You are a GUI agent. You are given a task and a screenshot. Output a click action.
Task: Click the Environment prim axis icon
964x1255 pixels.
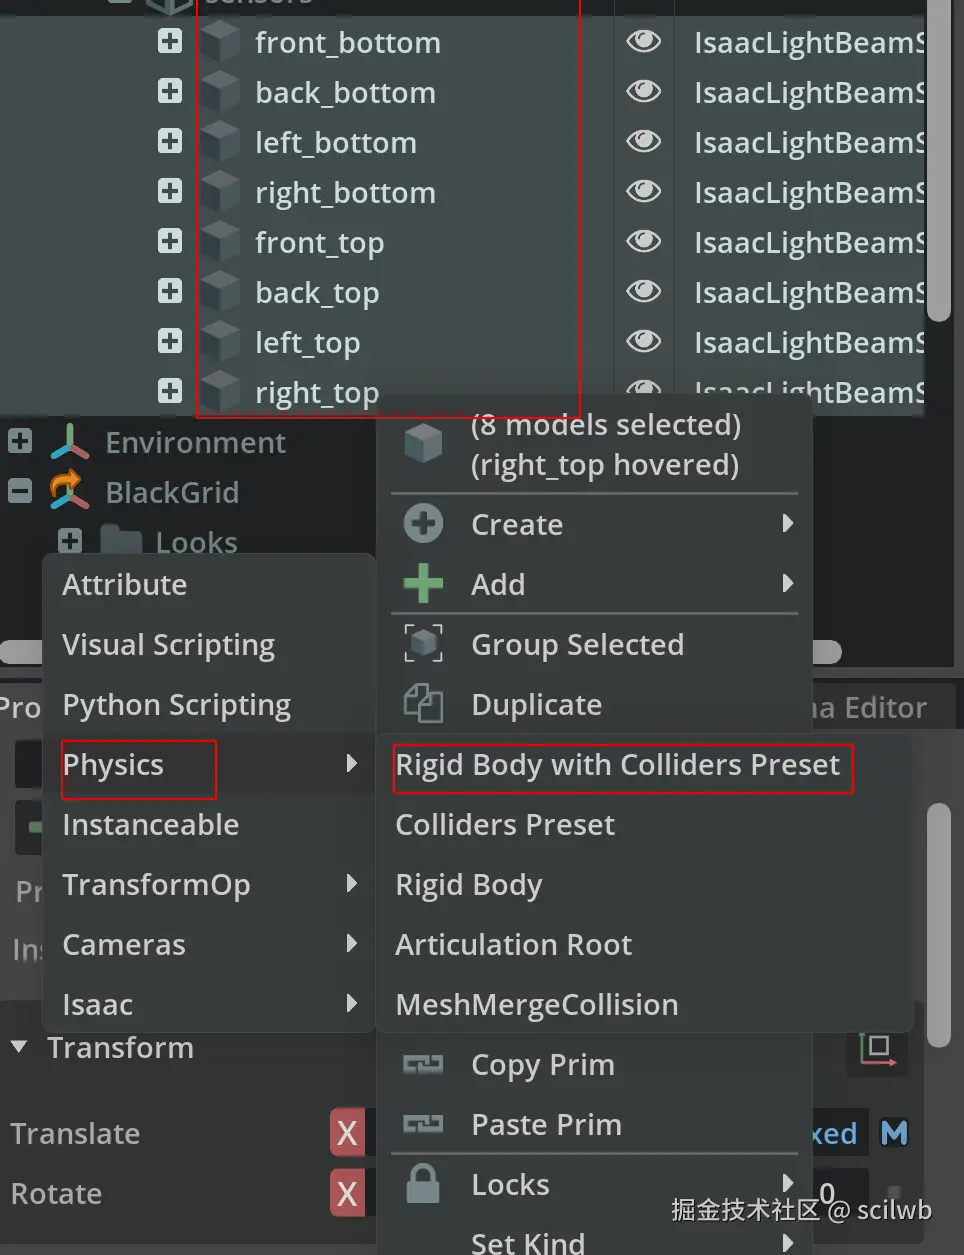pos(70,442)
